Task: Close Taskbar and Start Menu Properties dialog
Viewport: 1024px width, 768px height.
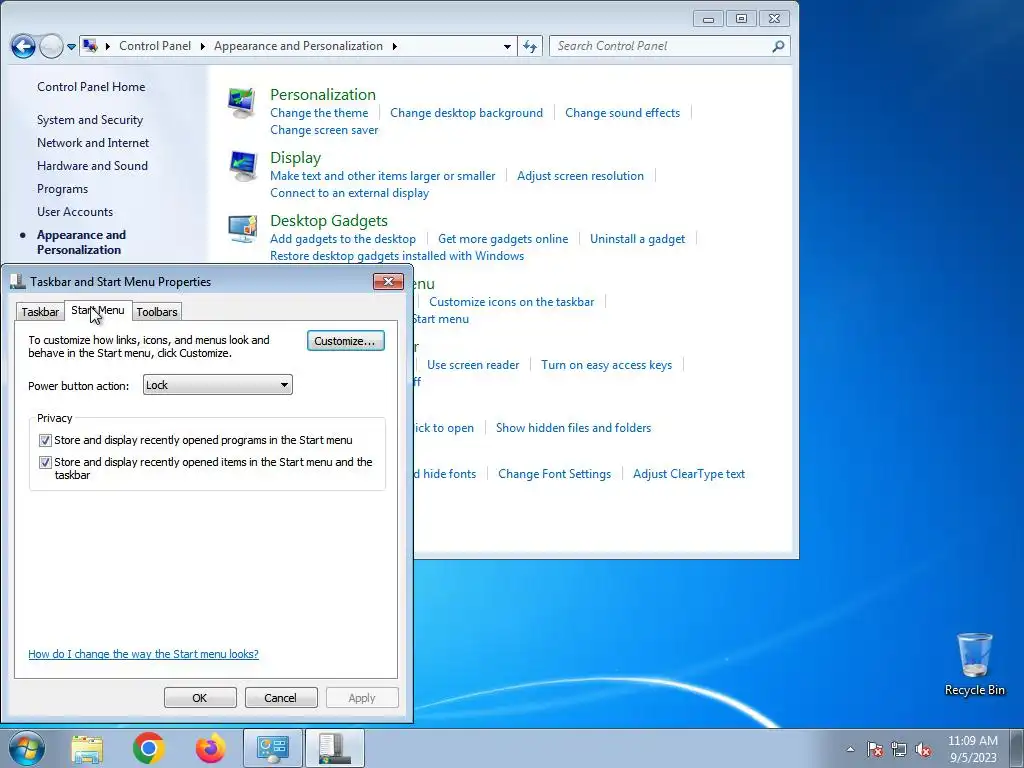Action: (388, 281)
